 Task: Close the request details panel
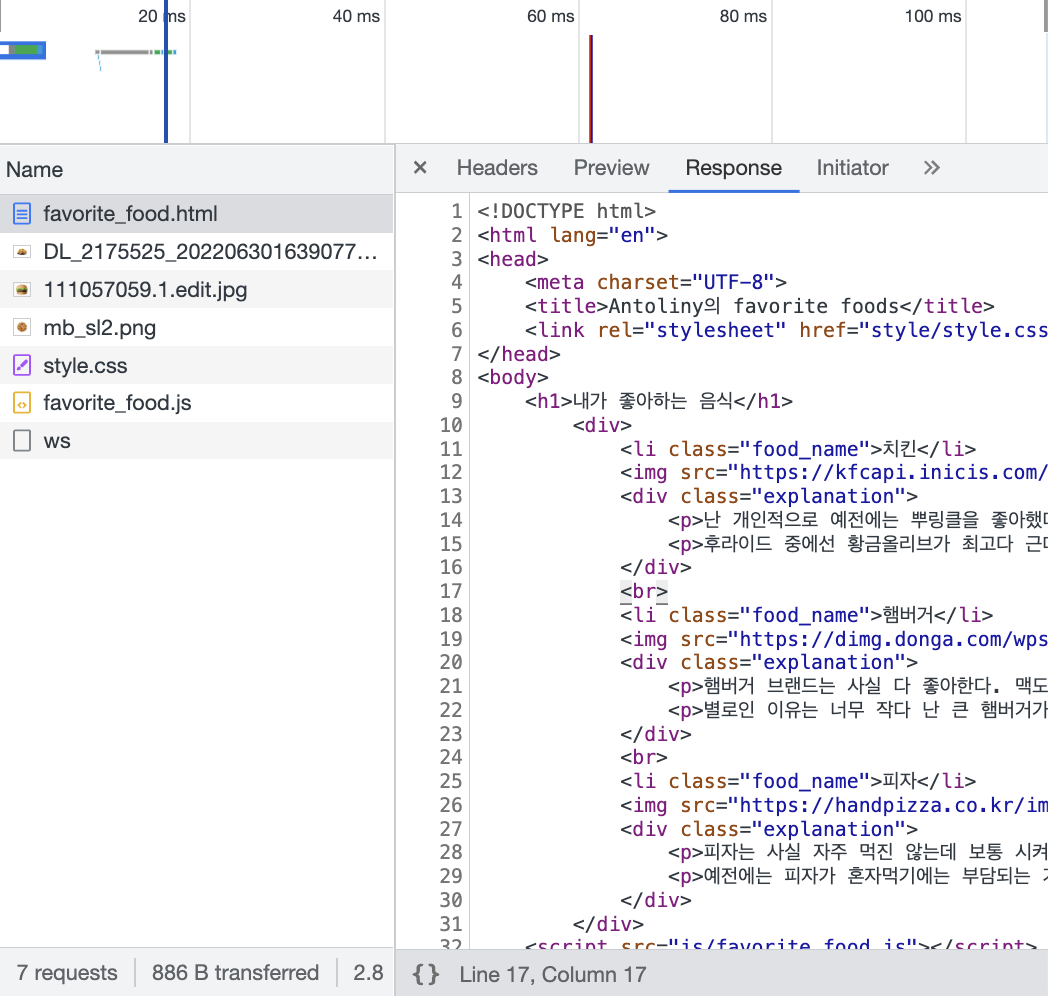tap(420, 167)
